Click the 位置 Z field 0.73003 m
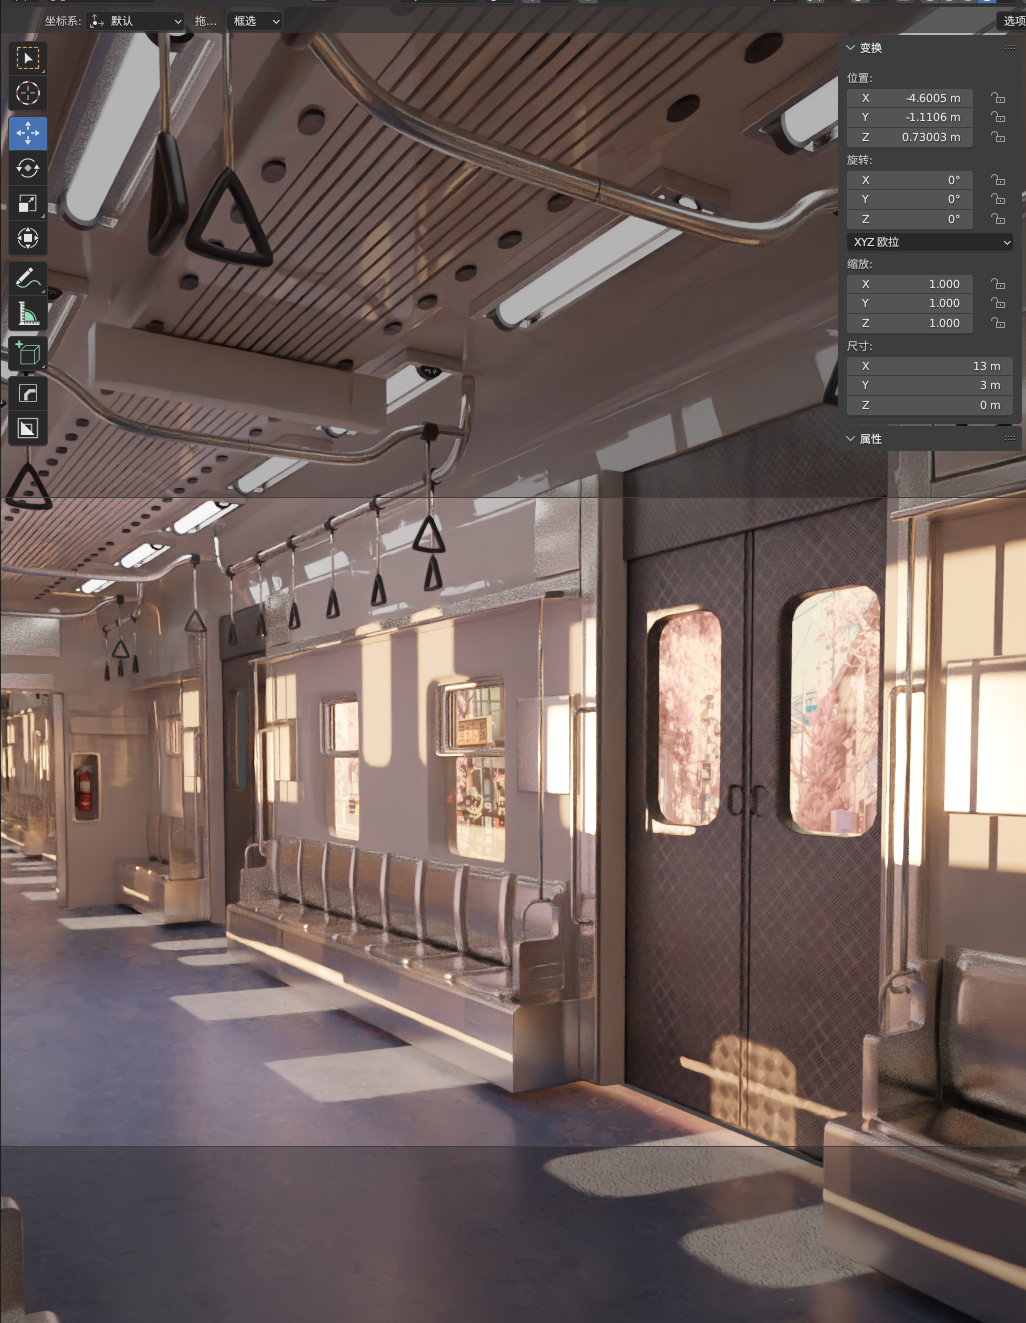This screenshot has width=1026, height=1323. (x=910, y=137)
